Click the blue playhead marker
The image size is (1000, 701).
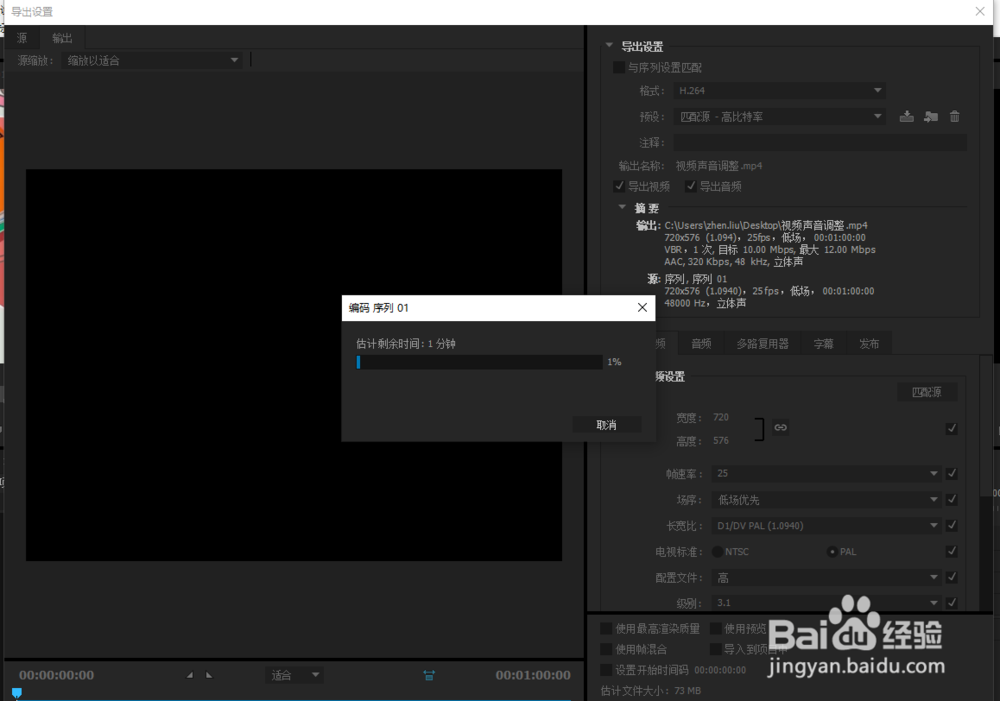pos(17,693)
